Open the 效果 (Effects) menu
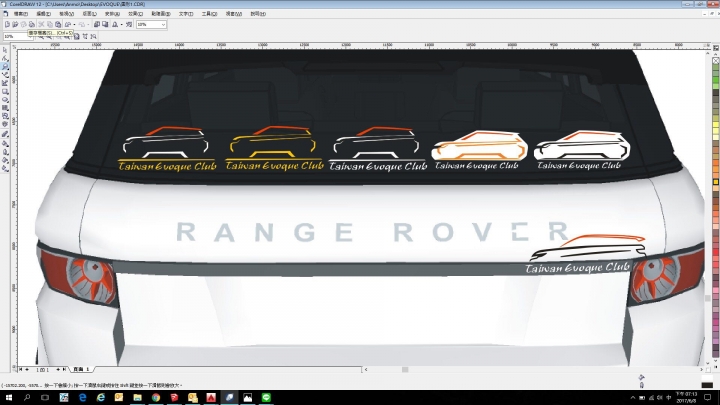The image size is (720, 405). [x=135, y=14]
